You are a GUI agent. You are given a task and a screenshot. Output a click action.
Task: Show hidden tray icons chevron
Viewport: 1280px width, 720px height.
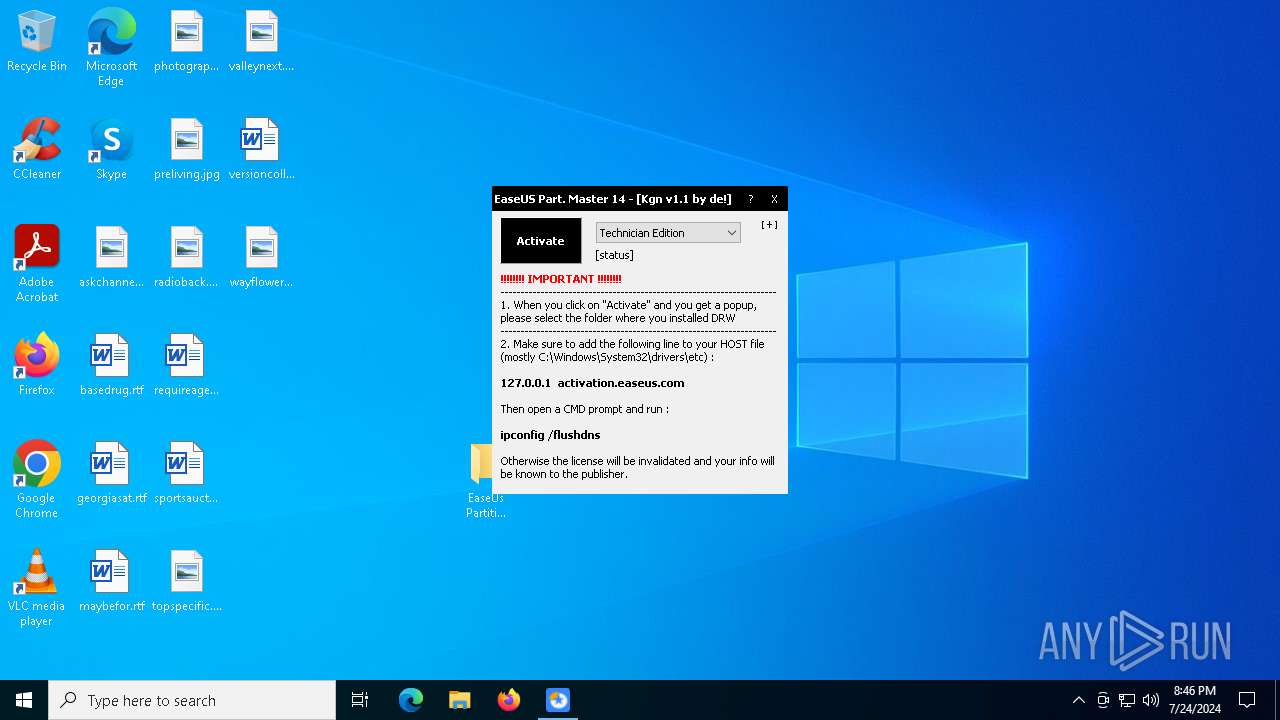1078,700
